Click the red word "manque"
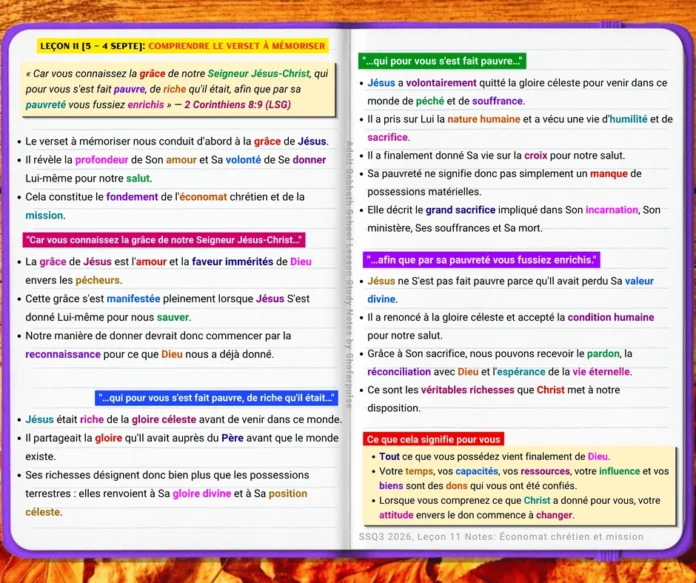696x583 pixels. [x=609, y=174]
